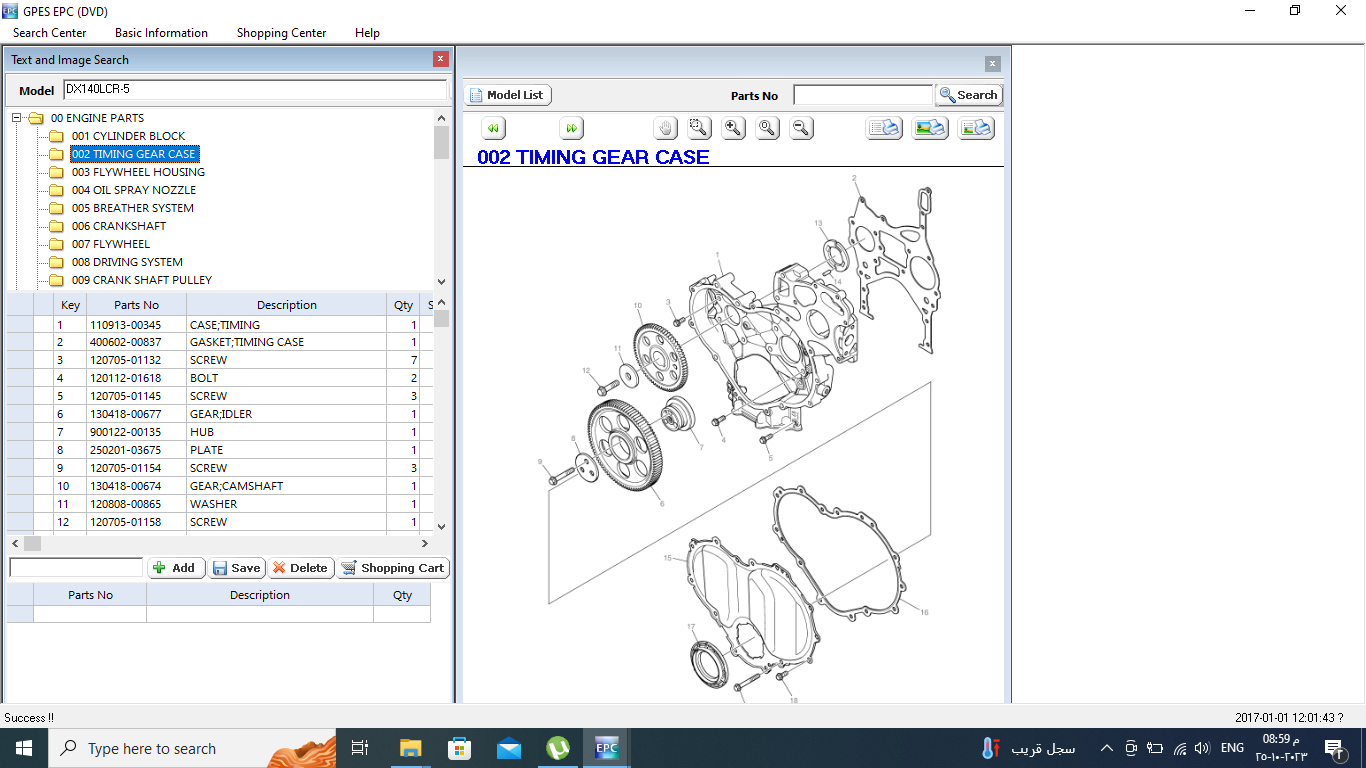
Task: Select part number 250201-03675
Action: (136, 450)
